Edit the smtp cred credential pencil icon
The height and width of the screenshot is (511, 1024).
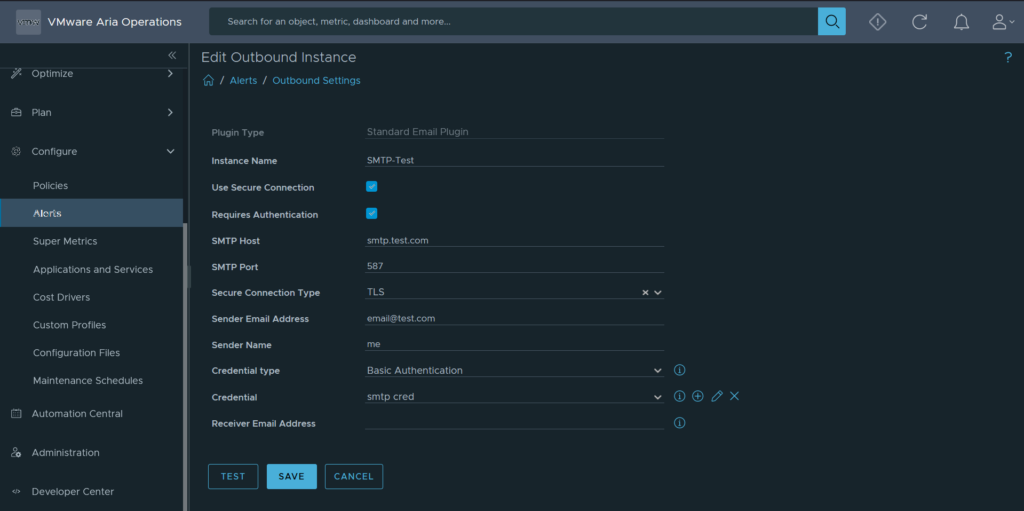coord(716,396)
